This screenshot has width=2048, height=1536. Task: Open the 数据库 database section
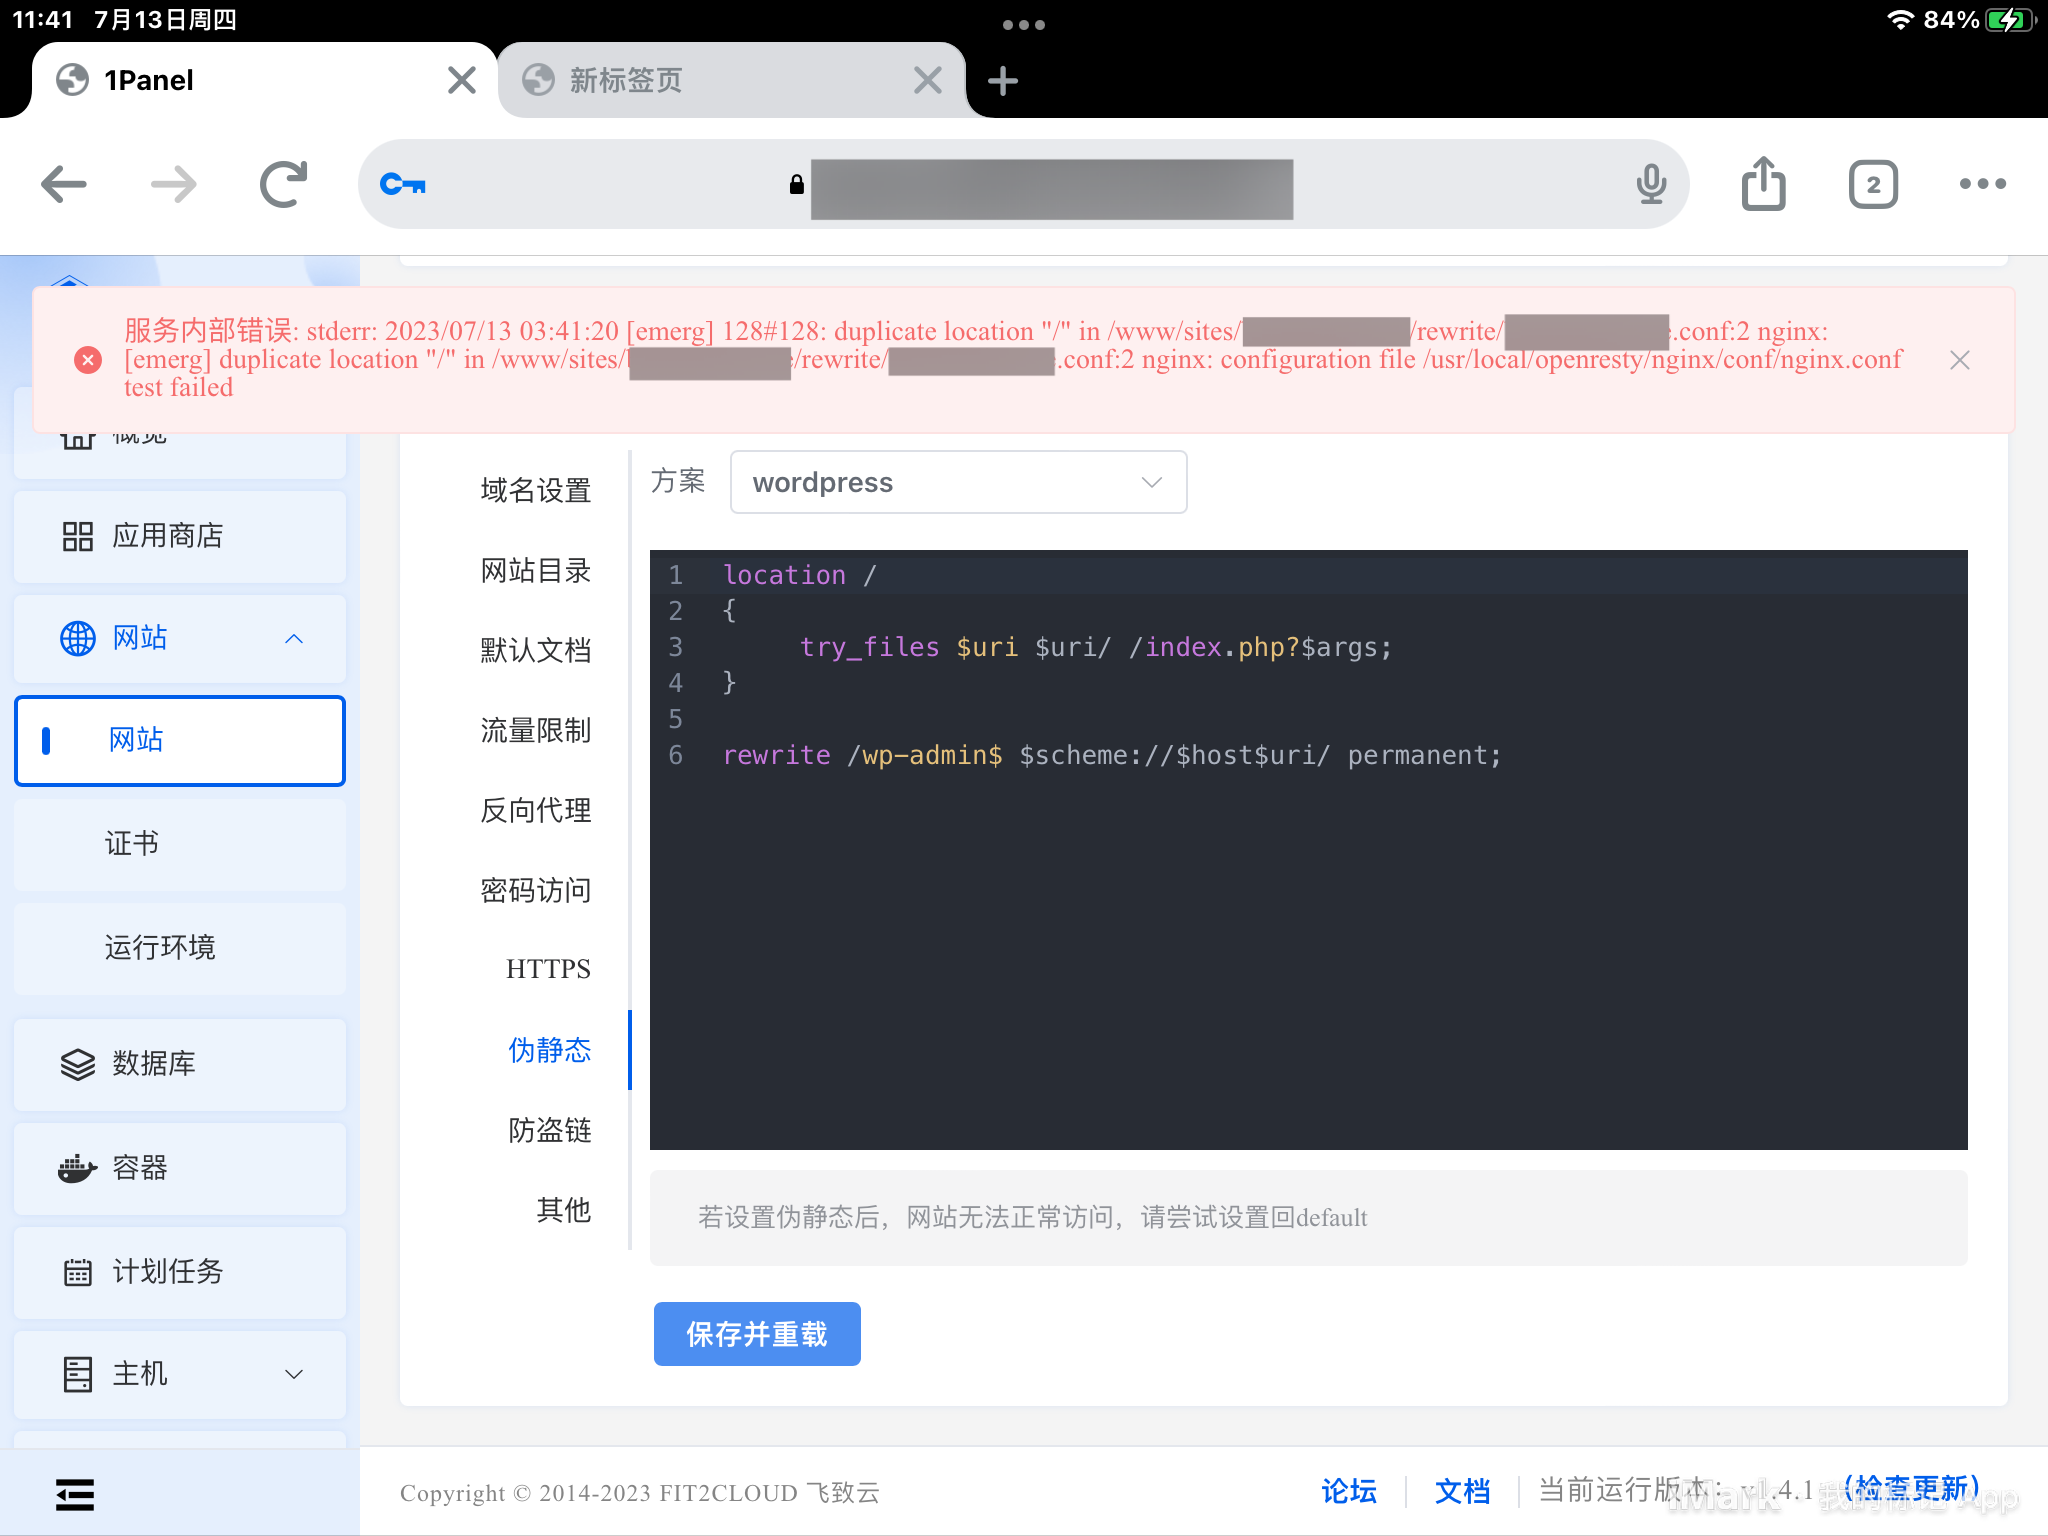pos(155,1064)
